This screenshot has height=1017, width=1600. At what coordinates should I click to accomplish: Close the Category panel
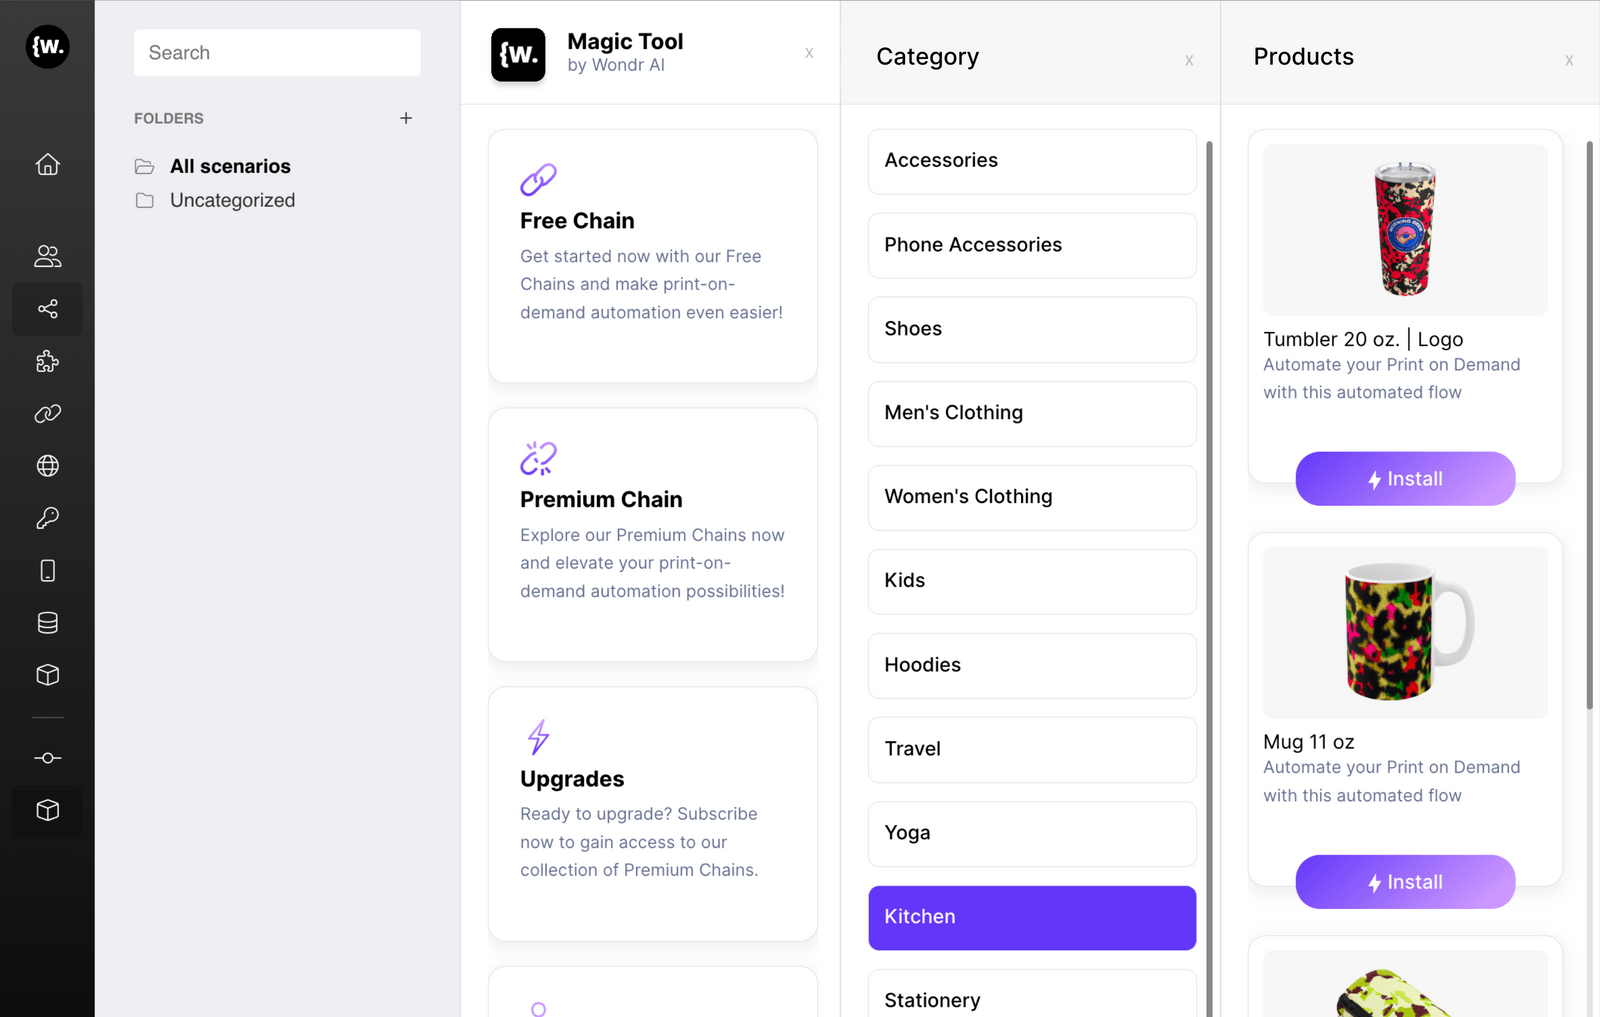1189,60
